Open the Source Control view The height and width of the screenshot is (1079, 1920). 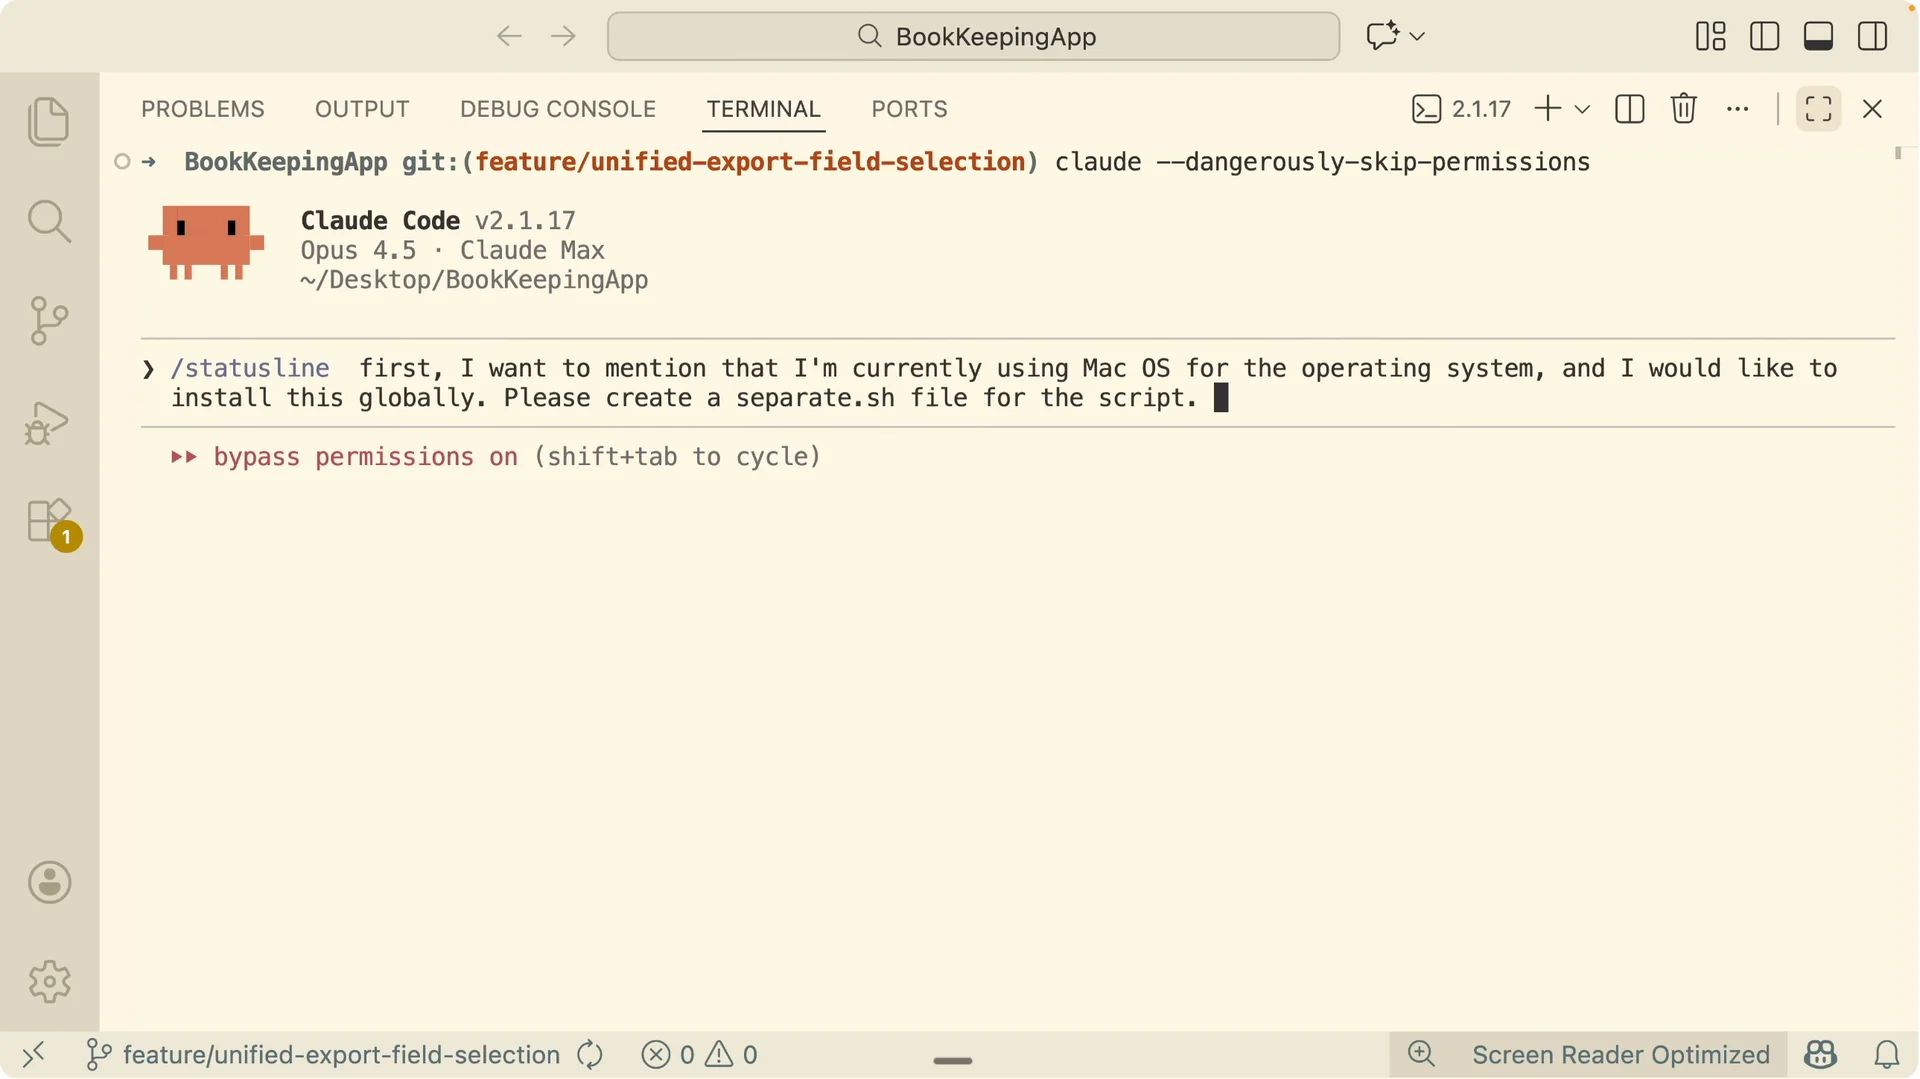(x=49, y=321)
